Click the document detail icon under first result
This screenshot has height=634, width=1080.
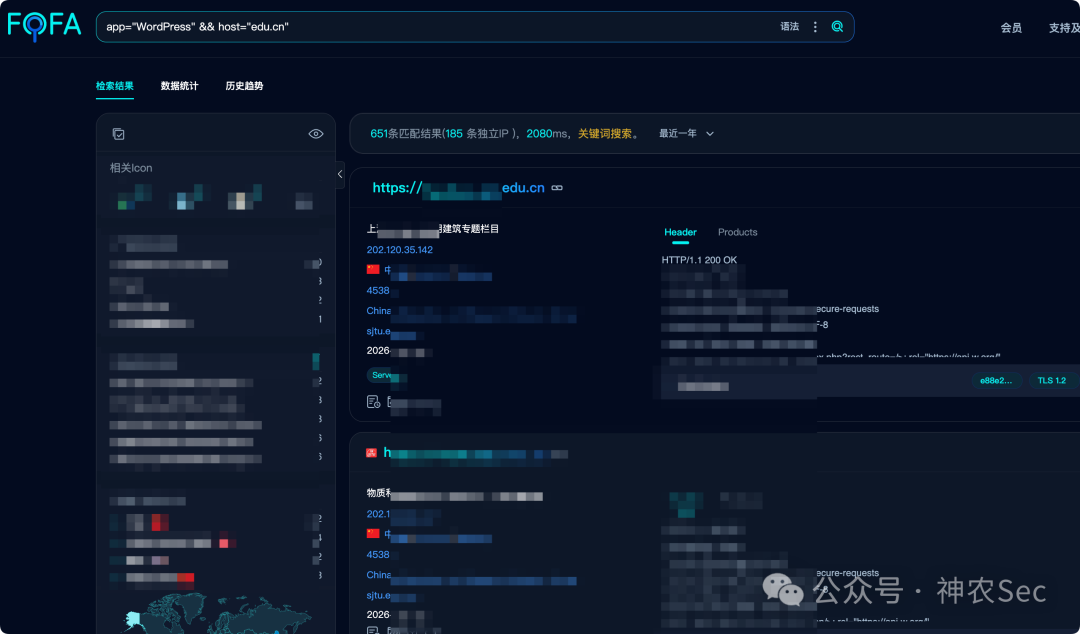click(x=373, y=402)
